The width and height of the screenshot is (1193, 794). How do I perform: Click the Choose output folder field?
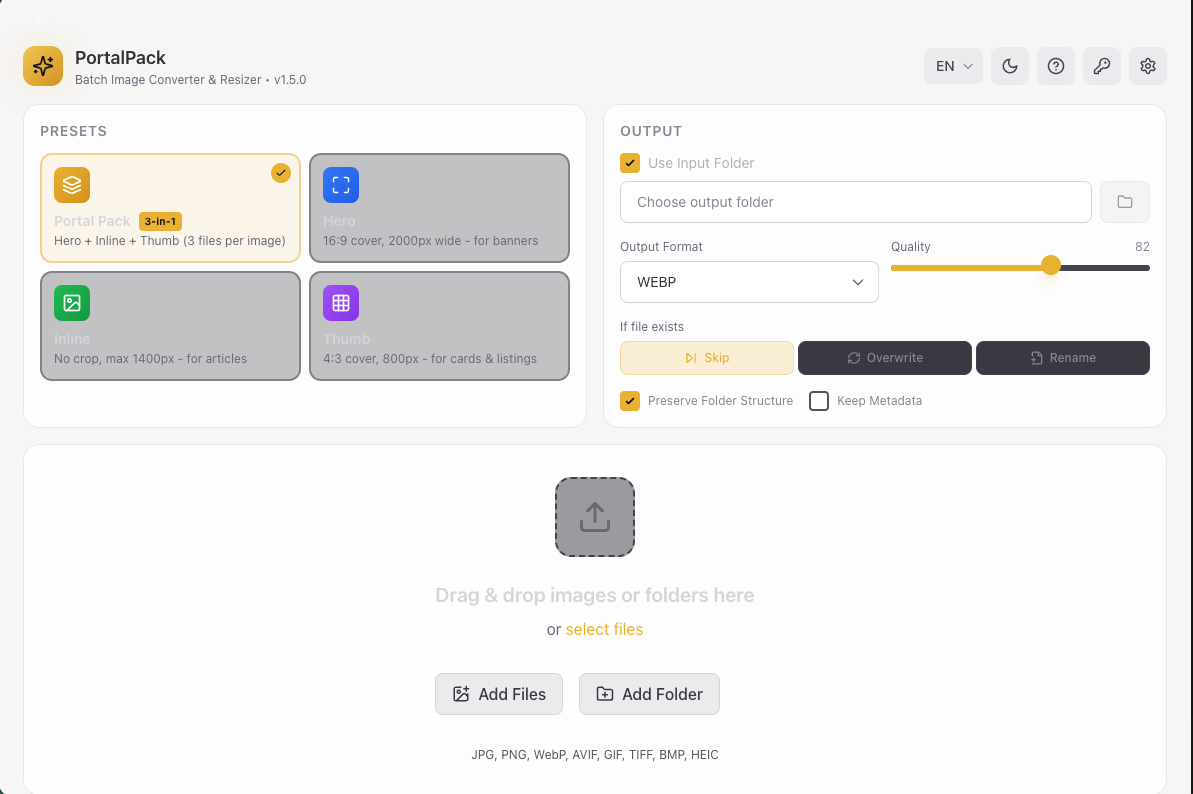[855, 201]
